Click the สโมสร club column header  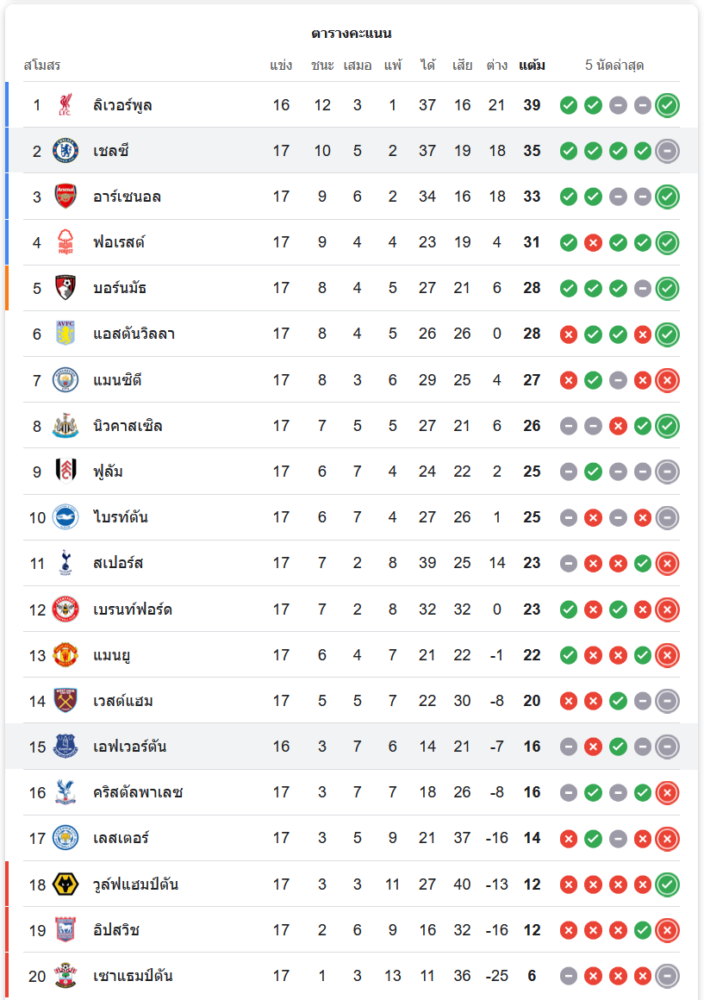(x=42, y=66)
